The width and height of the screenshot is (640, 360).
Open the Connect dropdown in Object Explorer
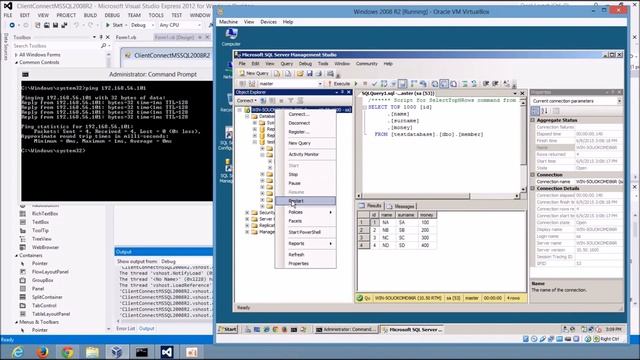247,100
